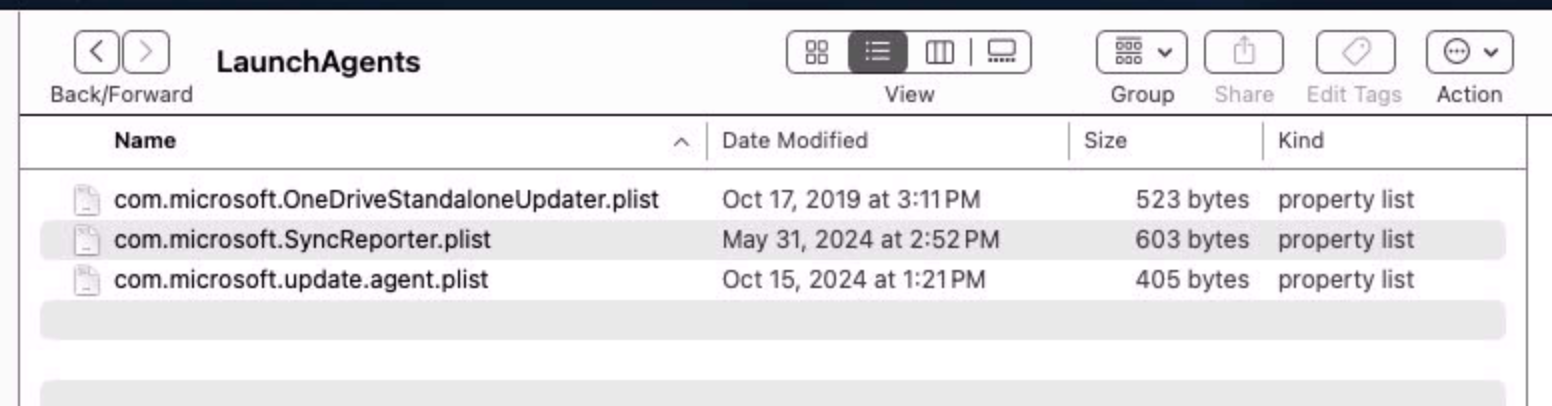
Task: Sort files by Name column
Action: click(145, 141)
